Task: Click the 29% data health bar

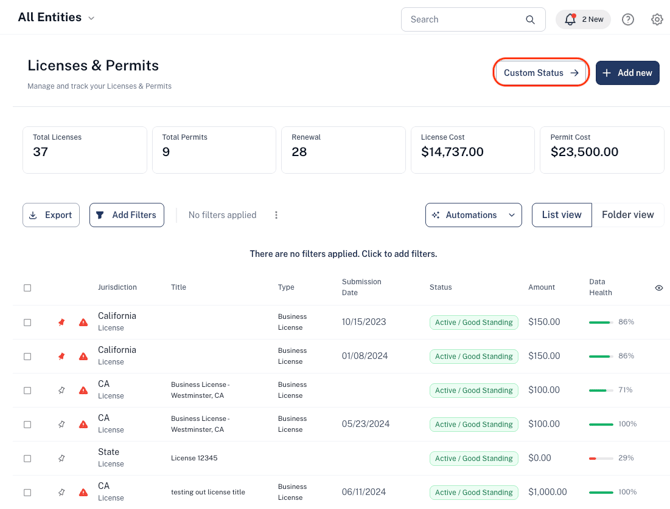Action: click(x=601, y=458)
